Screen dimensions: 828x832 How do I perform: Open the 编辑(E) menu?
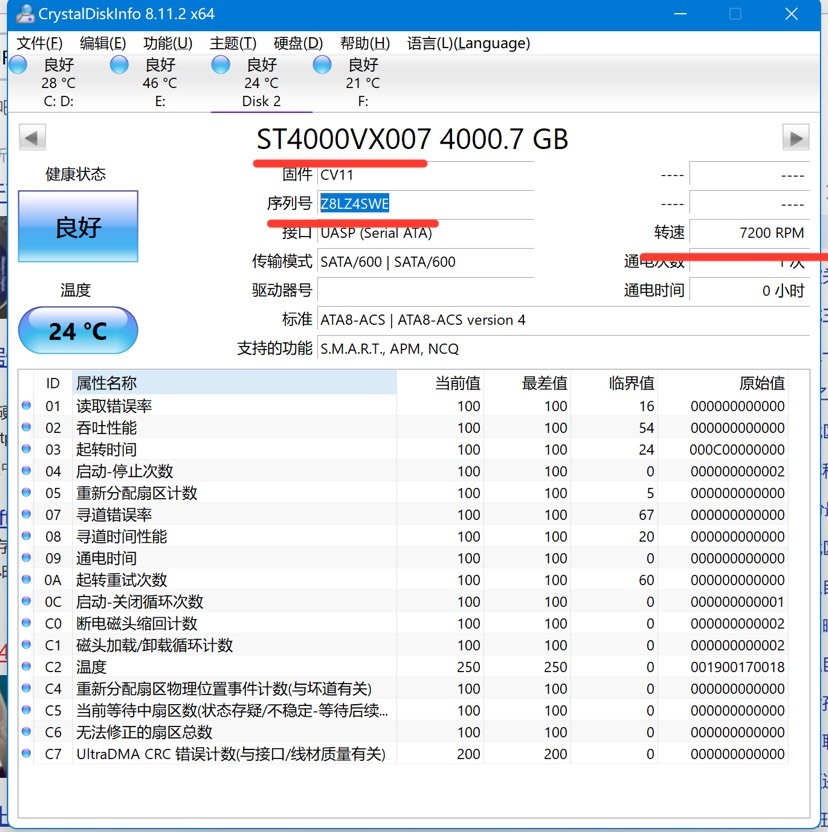pyautogui.click(x=103, y=43)
